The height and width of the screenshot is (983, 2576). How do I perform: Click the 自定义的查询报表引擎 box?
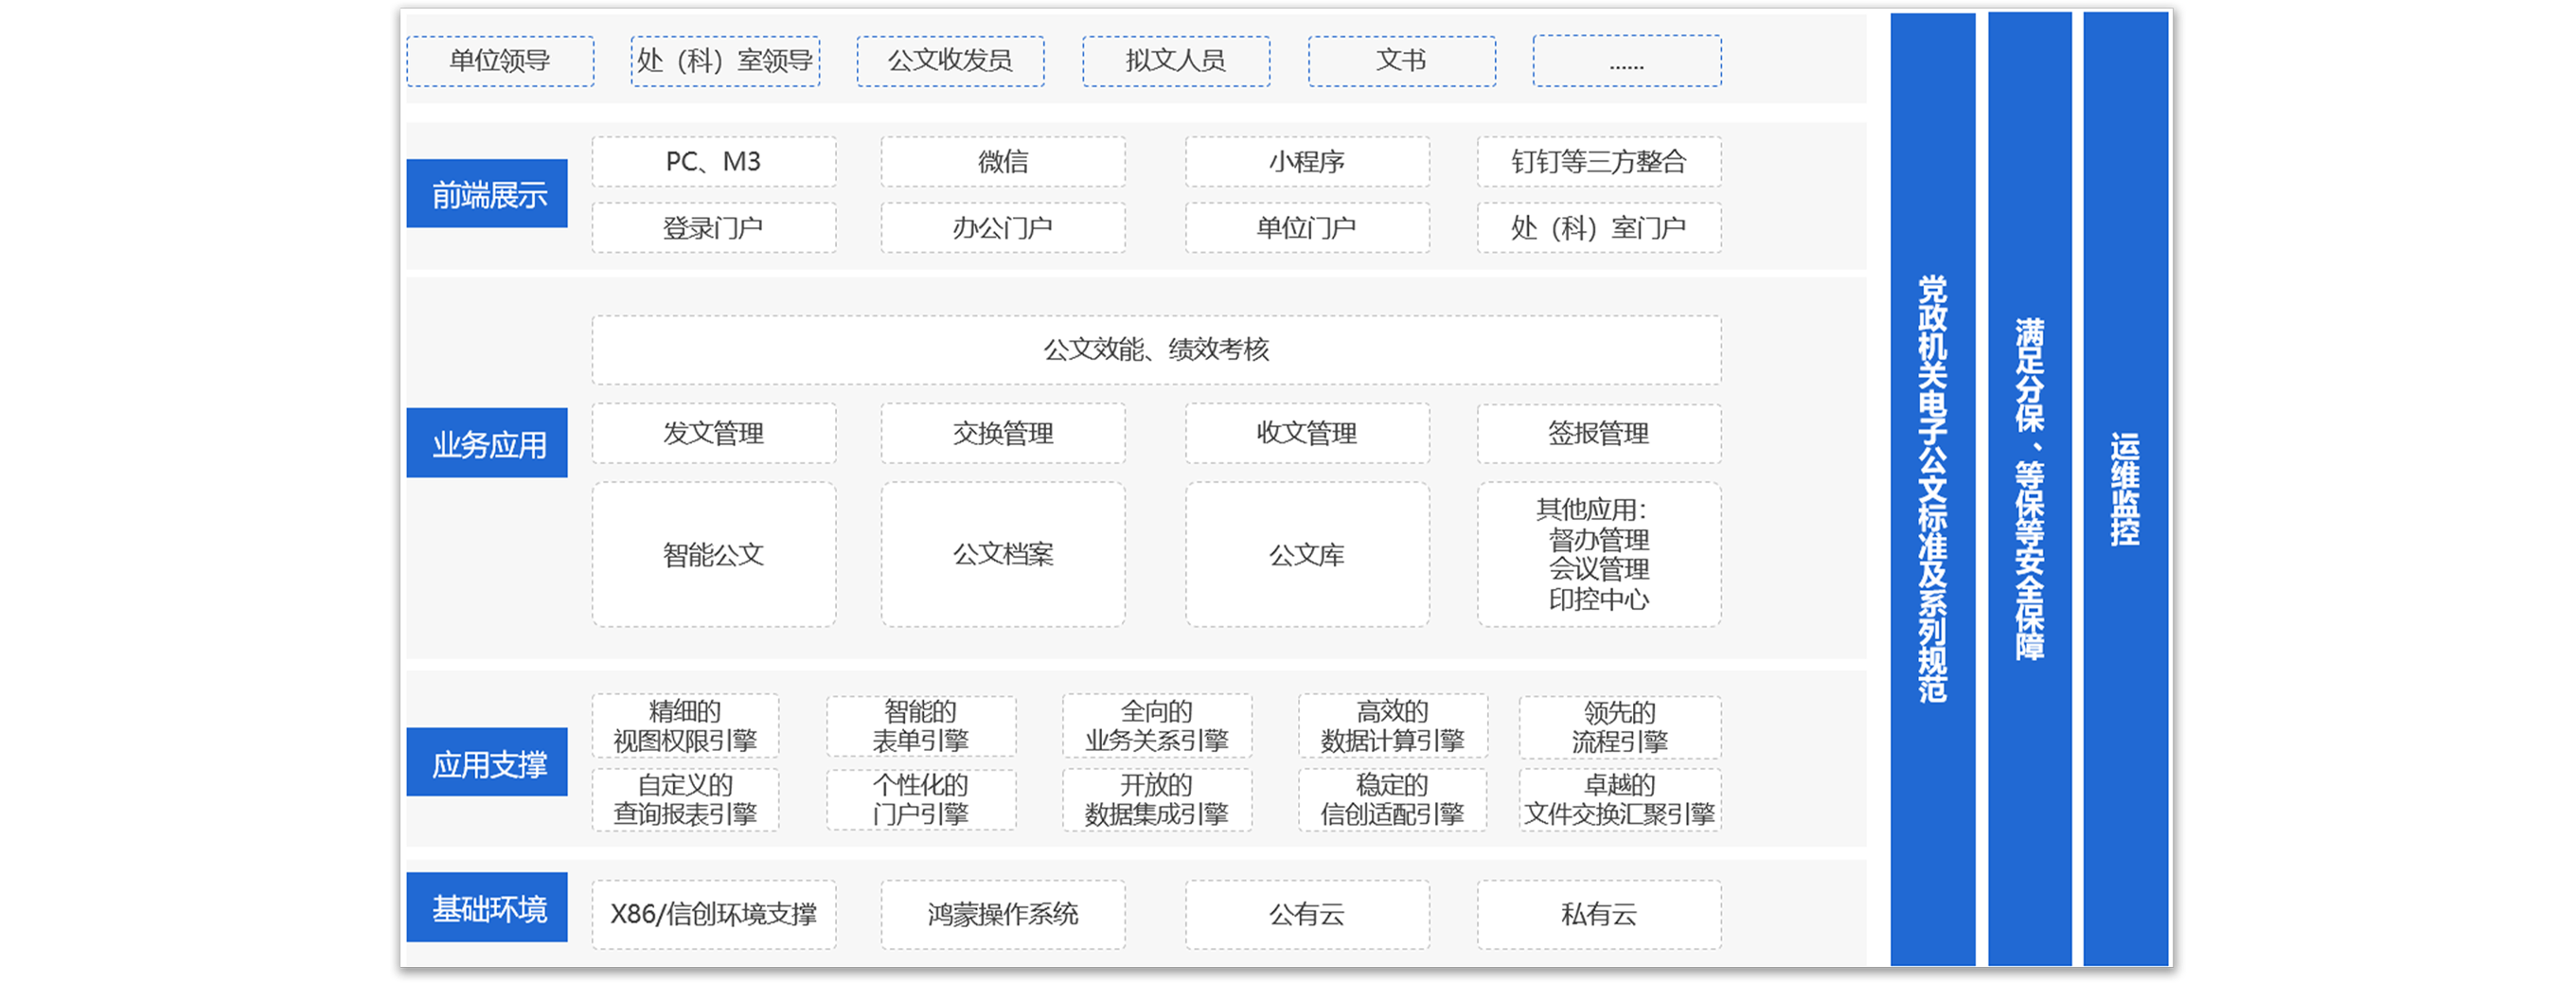[685, 799]
